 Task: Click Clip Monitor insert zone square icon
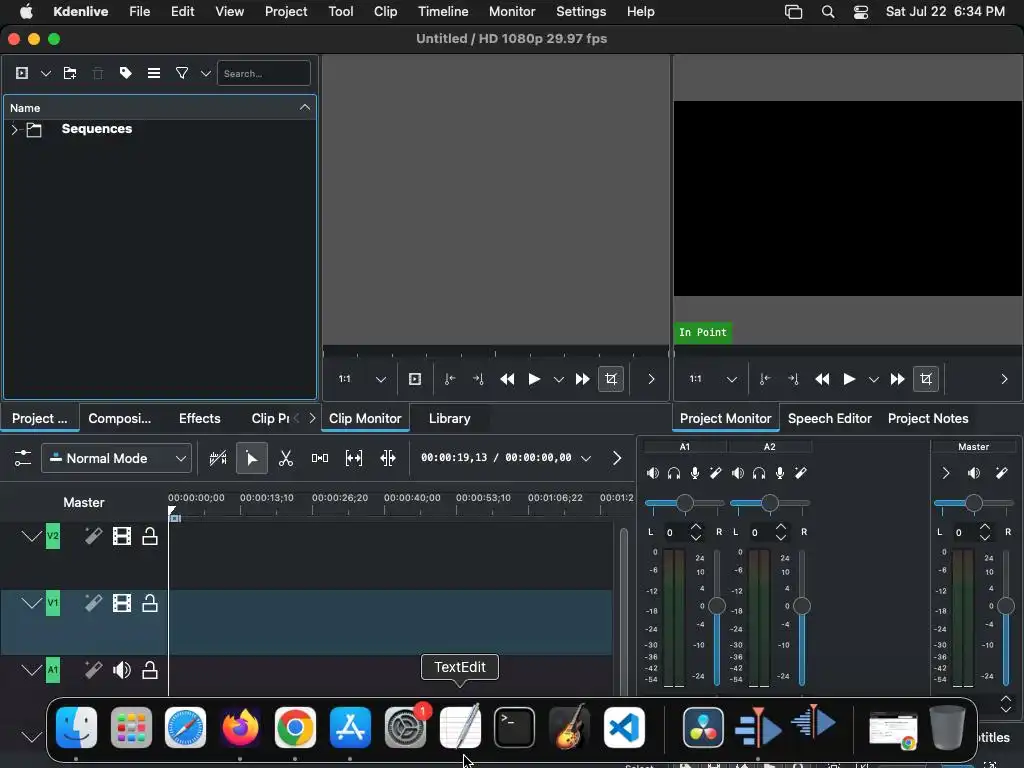pyautogui.click(x=415, y=379)
